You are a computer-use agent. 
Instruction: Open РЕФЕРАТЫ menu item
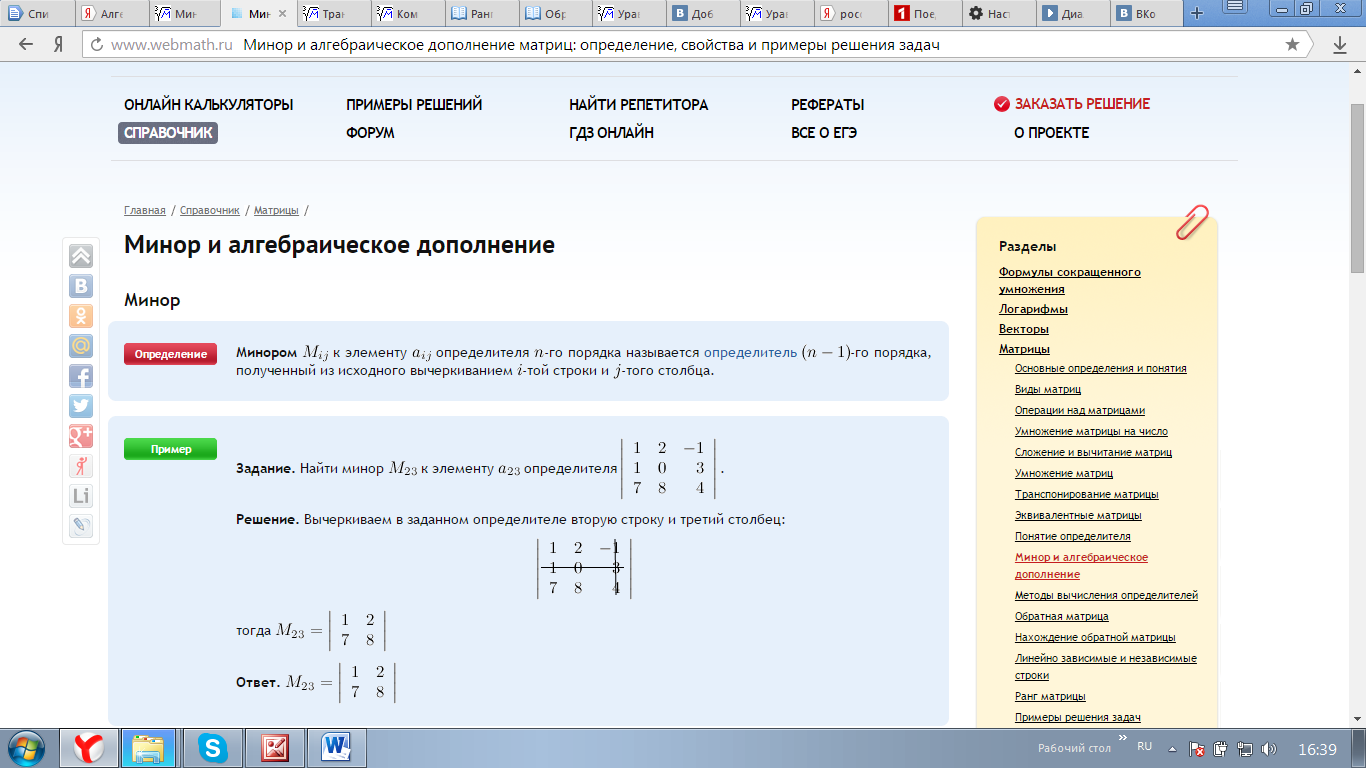tap(827, 104)
